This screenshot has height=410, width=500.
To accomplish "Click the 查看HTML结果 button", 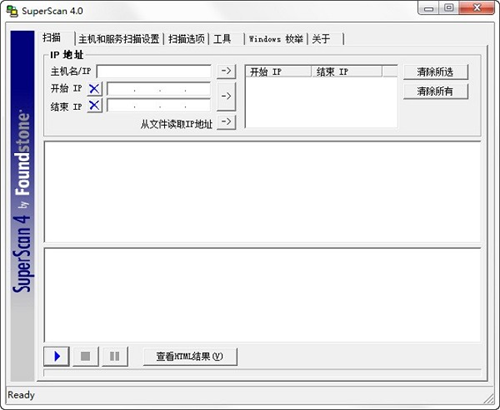I will [190, 357].
